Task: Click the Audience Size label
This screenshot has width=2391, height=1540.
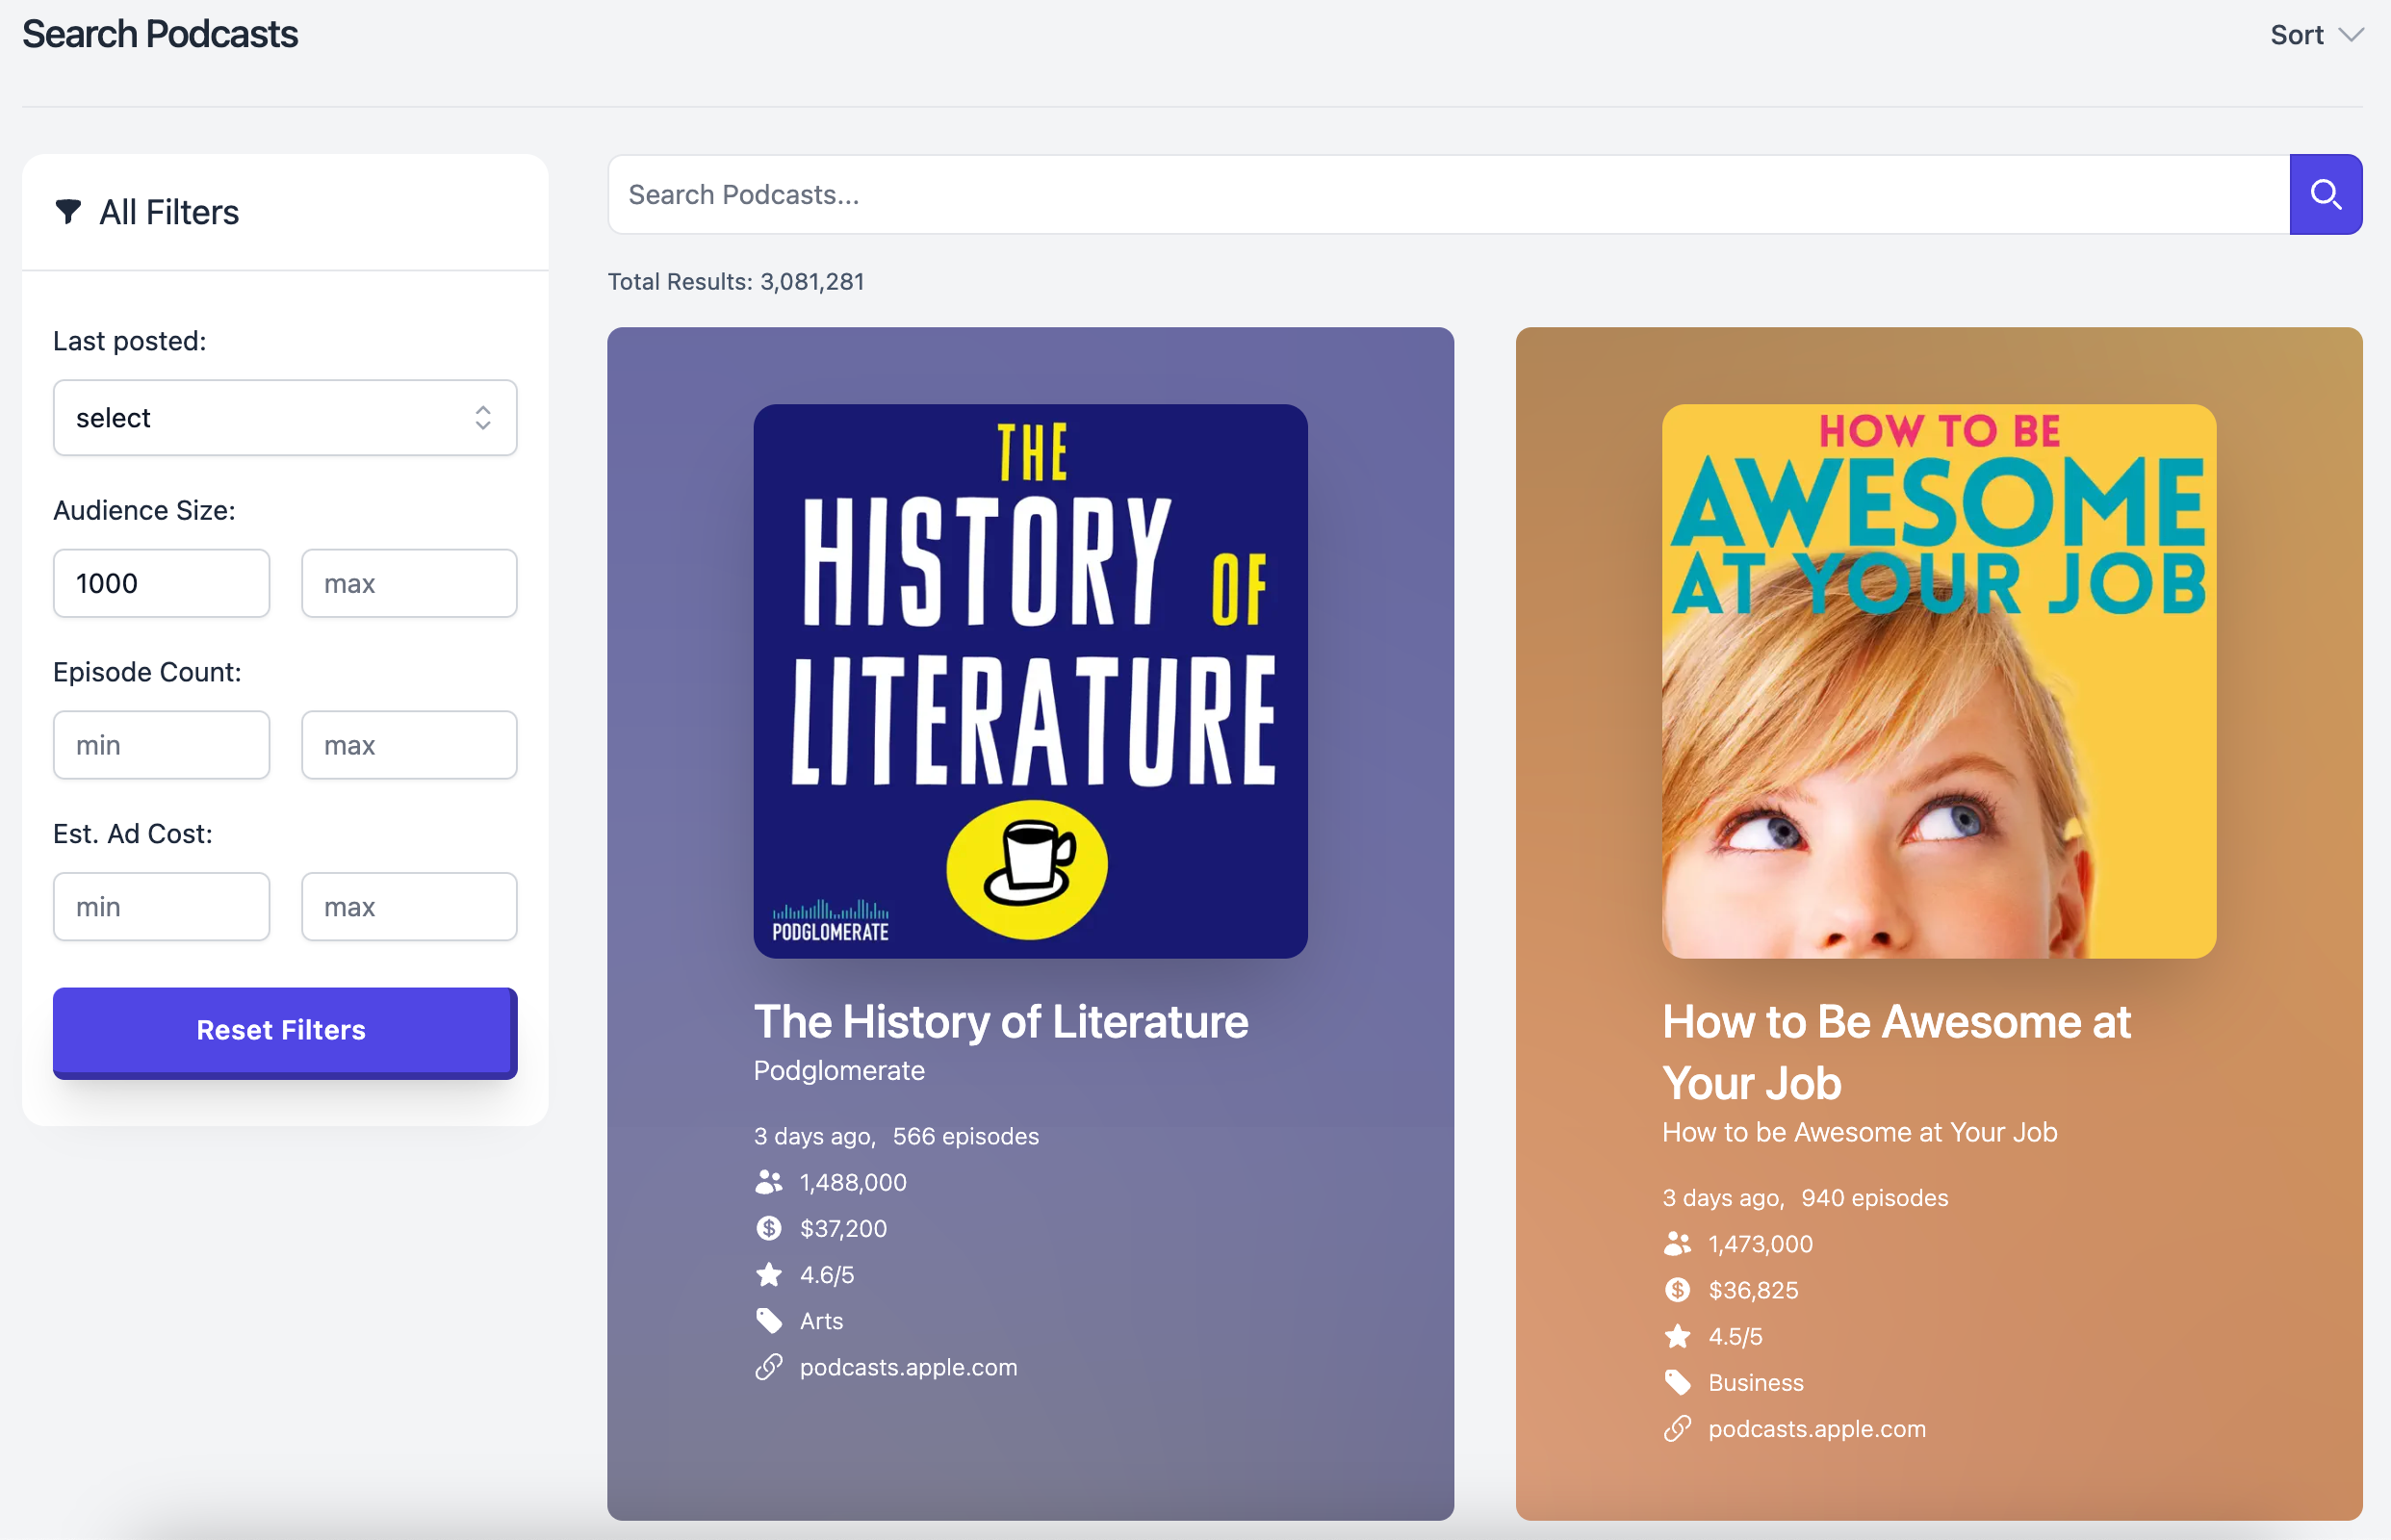Action: tap(144, 510)
